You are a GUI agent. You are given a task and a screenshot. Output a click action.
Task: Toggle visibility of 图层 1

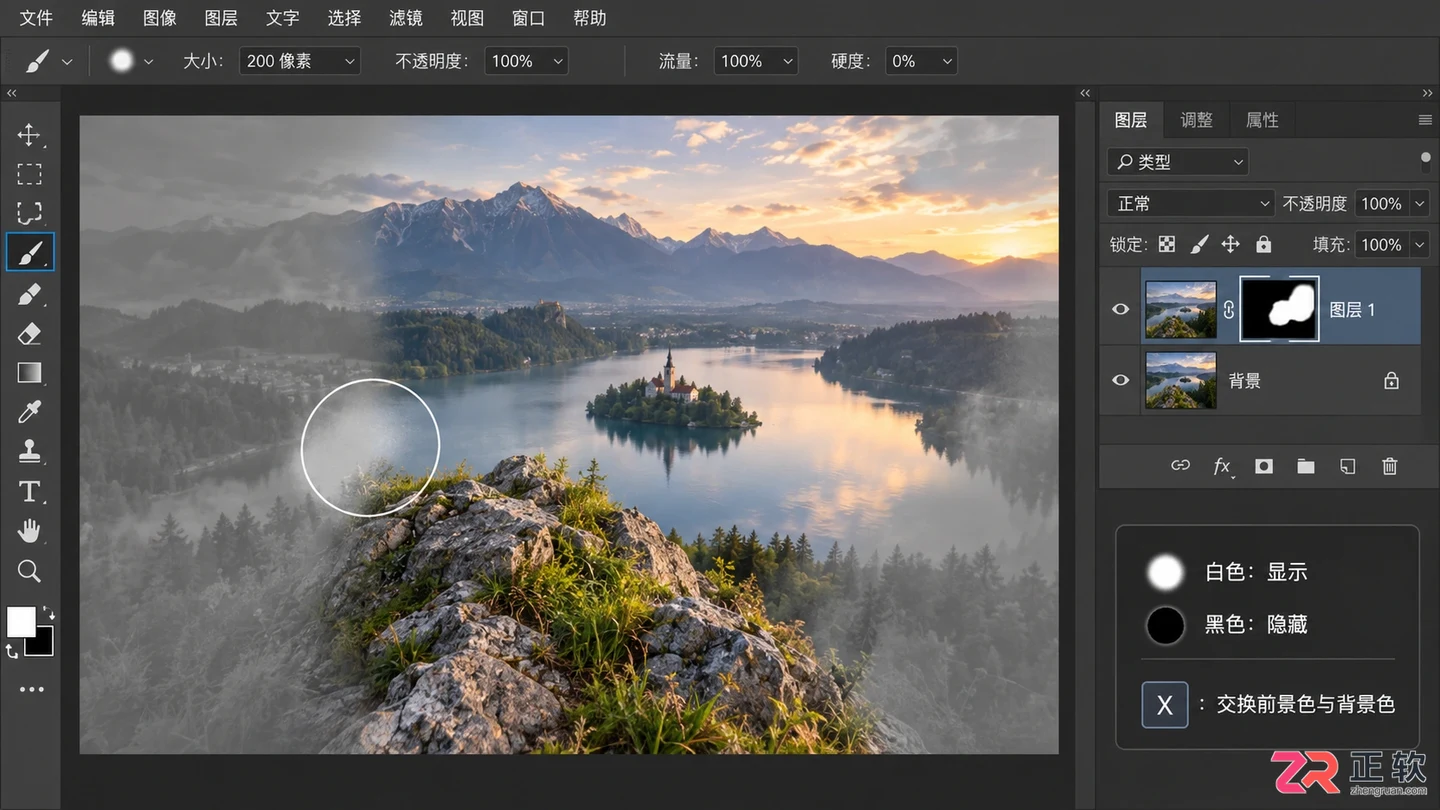pyautogui.click(x=1120, y=309)
